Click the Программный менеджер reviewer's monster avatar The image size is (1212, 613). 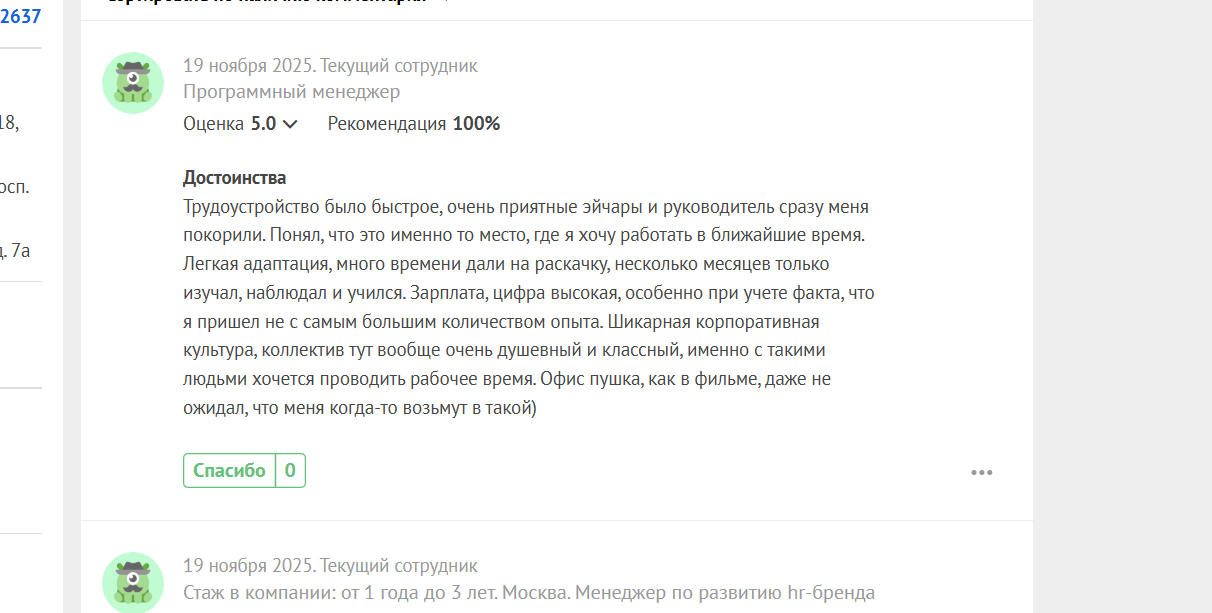point(133,83)
